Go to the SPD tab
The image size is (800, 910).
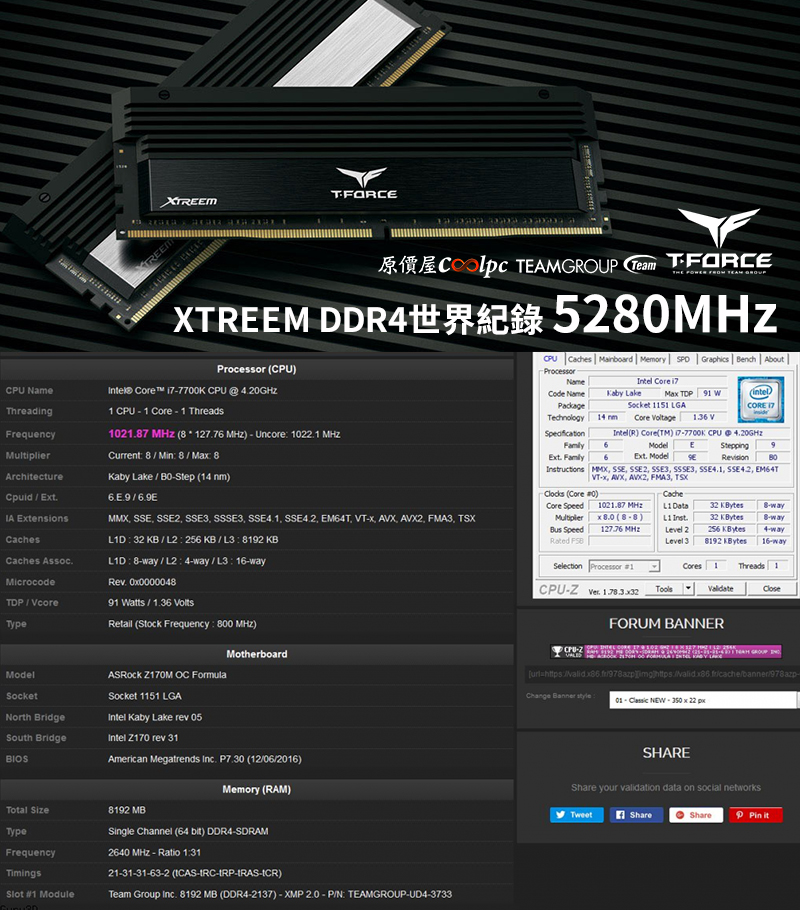pyautogui.click(x=683, y=360)
